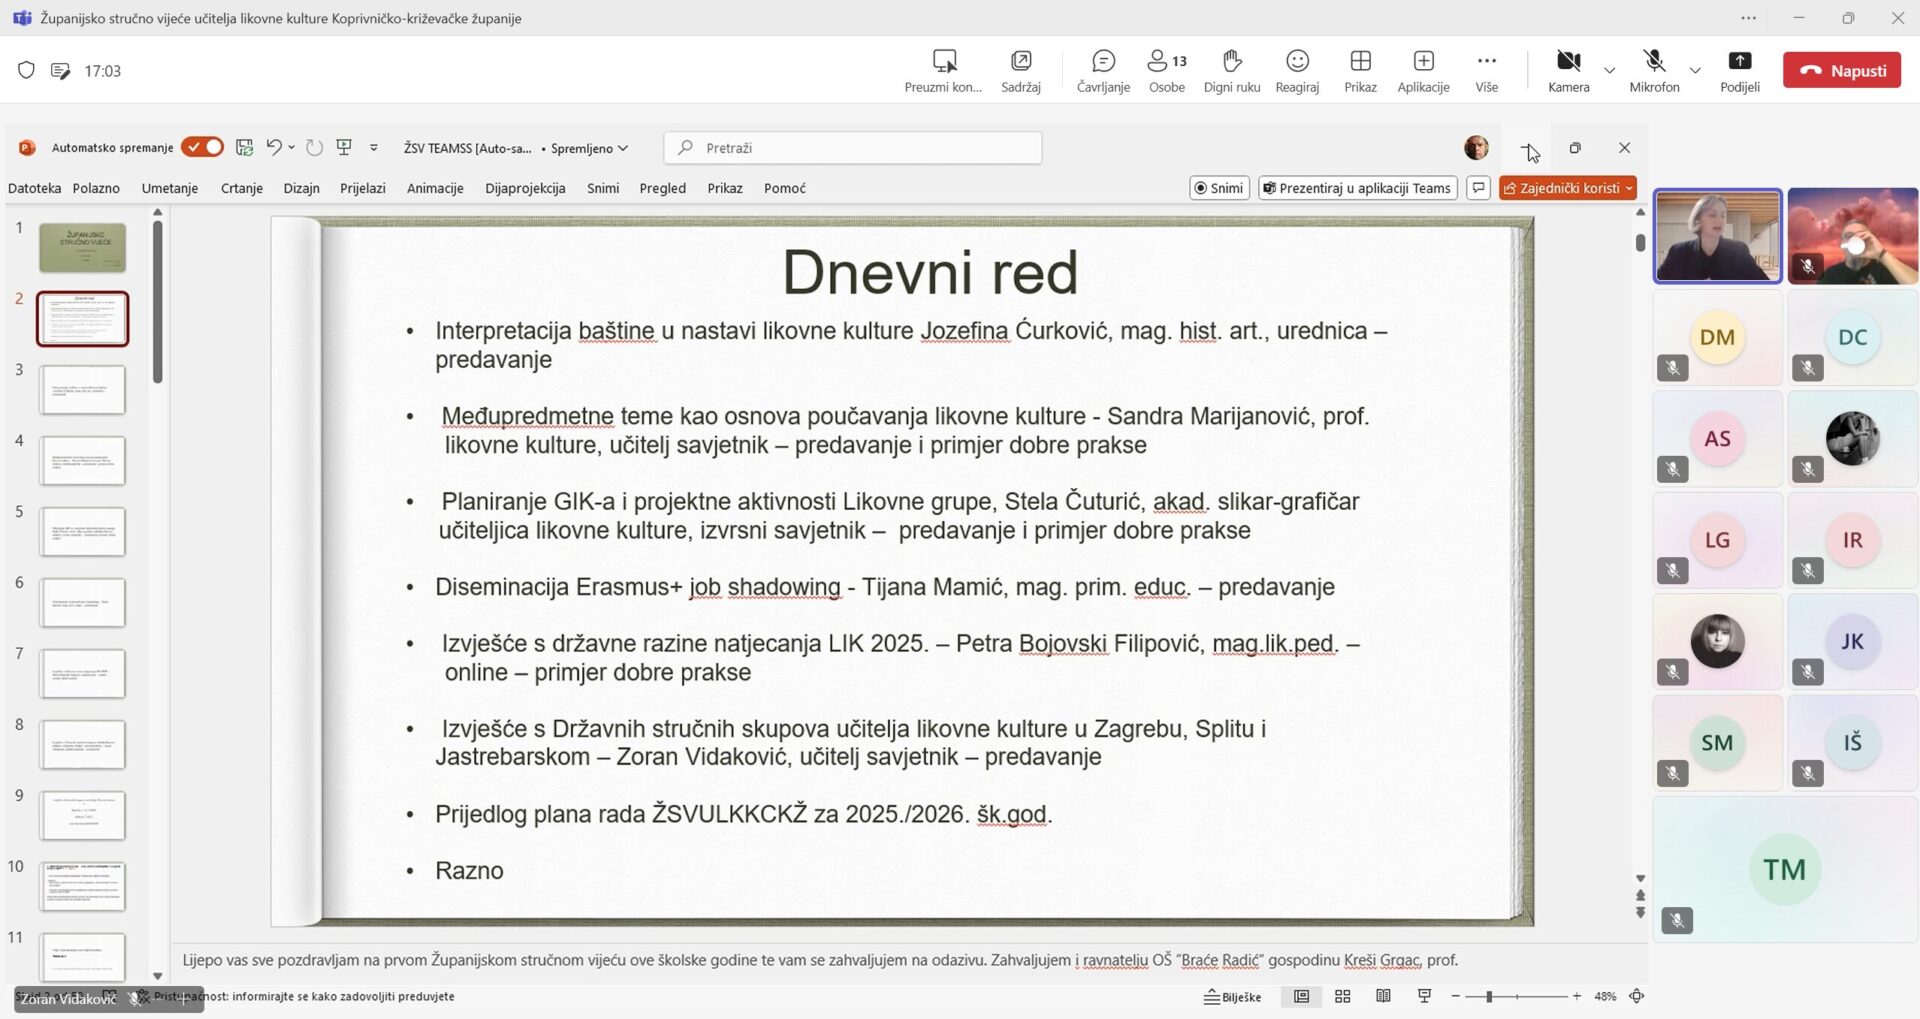Click the 48% zoom level
The height and width of the screenshot is (1019, 1920).
[x=1605, y=996]
